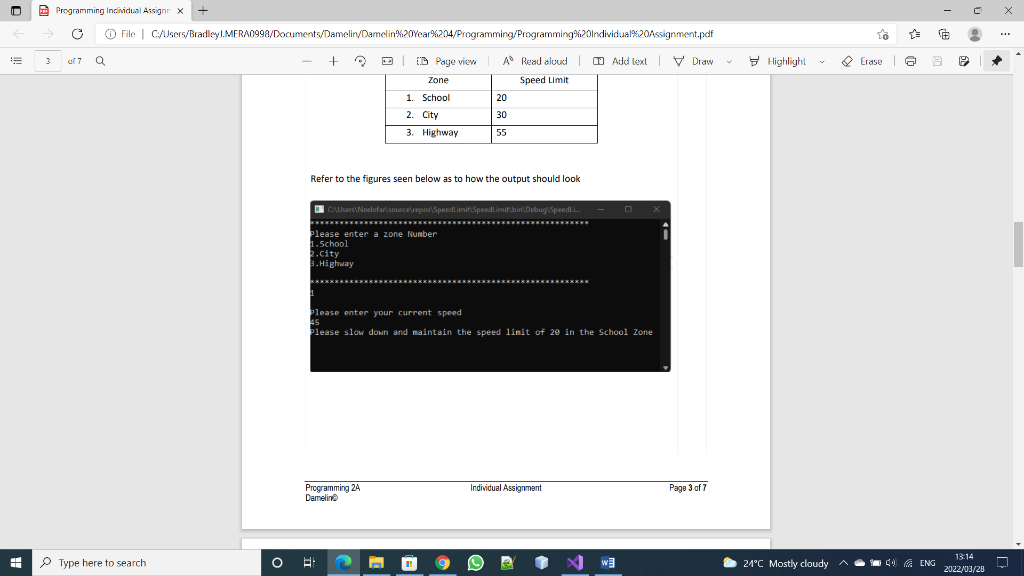Open weather widget showing 24°C
The width and height of the screenshot is (1024, 576).
(776, 563)
